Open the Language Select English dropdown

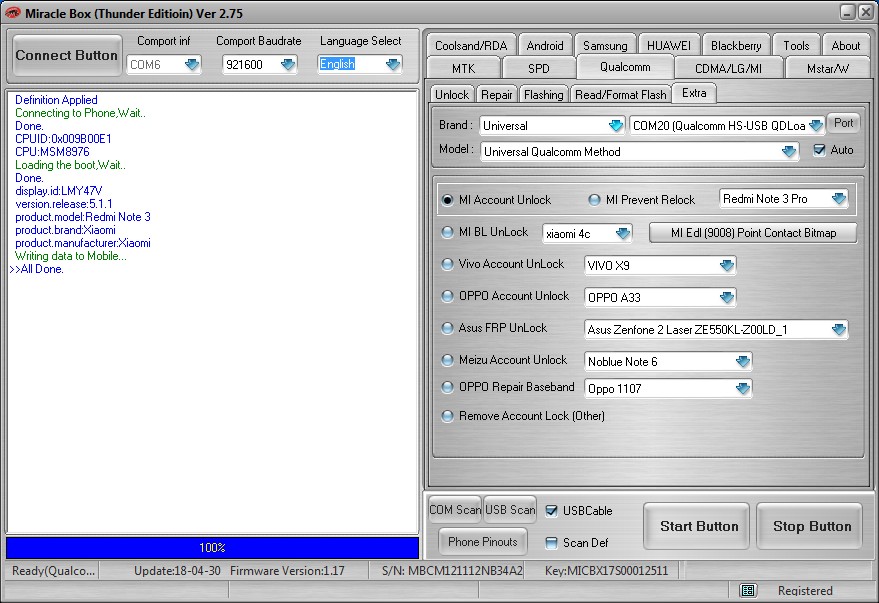393,64
